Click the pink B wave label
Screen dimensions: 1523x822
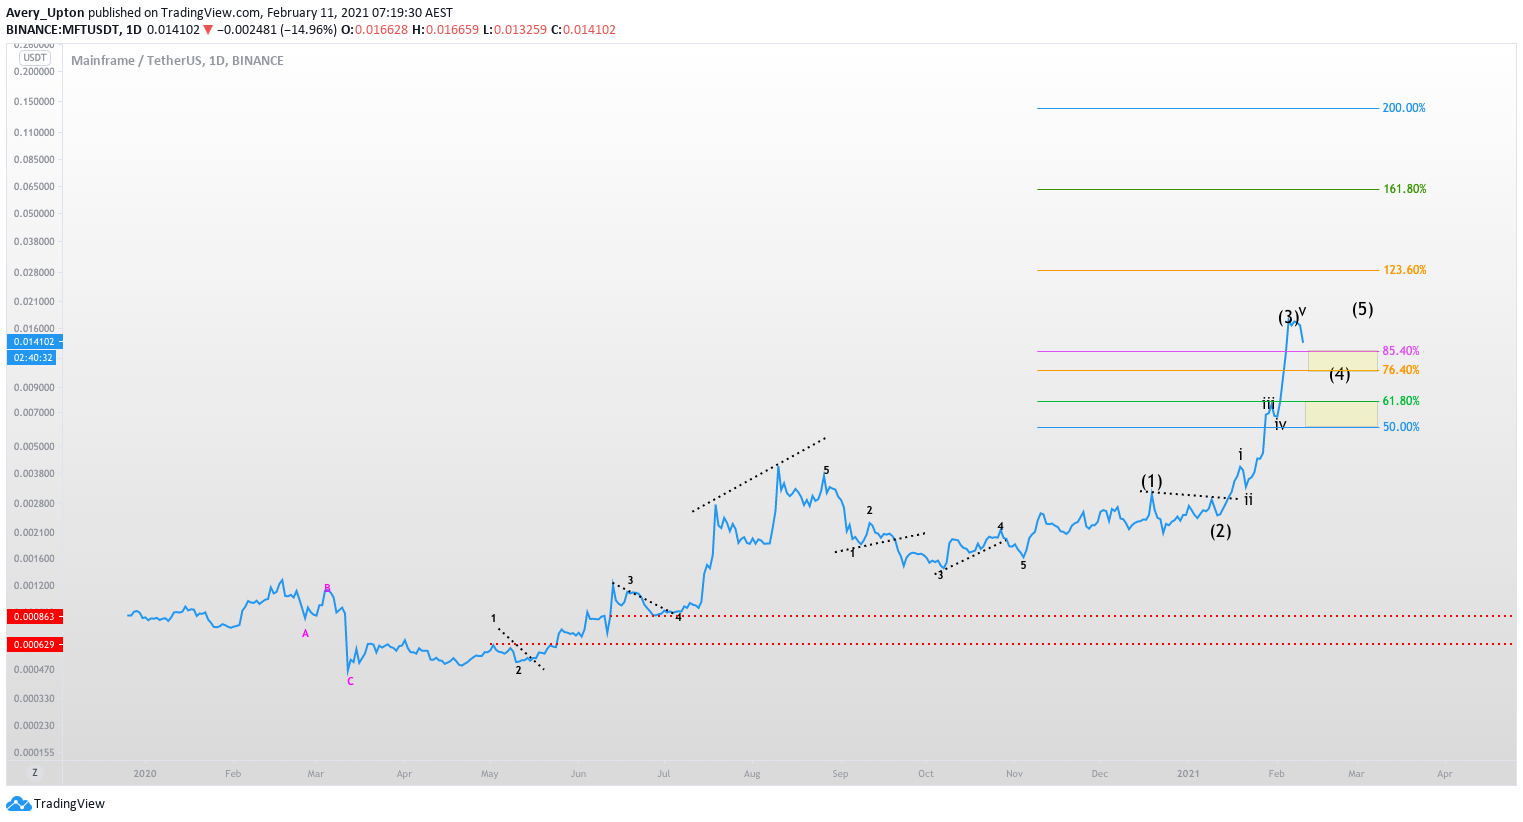327,588
